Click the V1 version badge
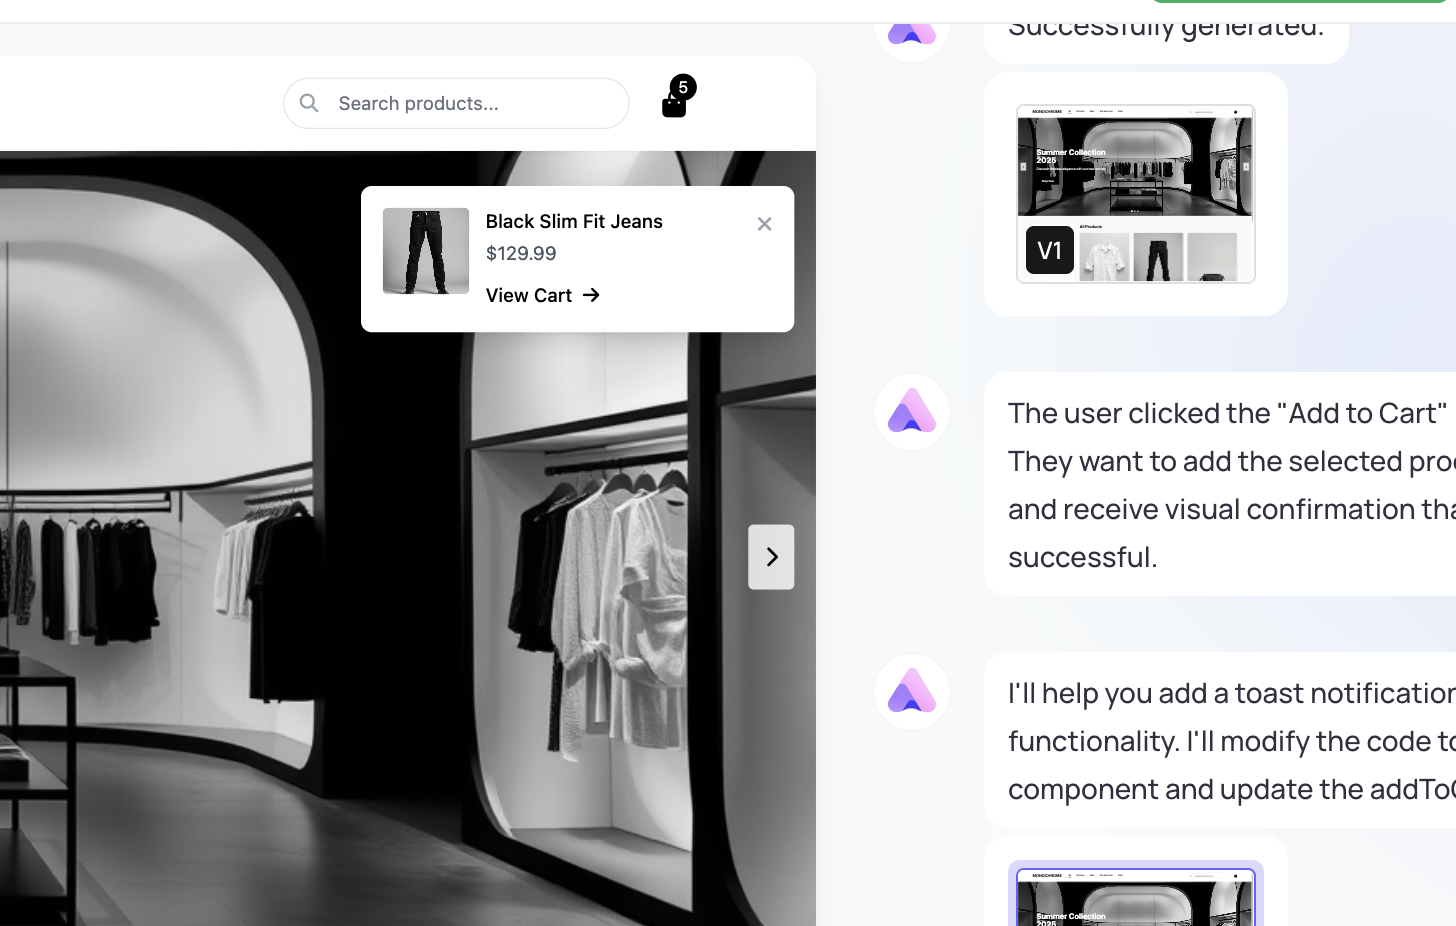 (1050, 250)
